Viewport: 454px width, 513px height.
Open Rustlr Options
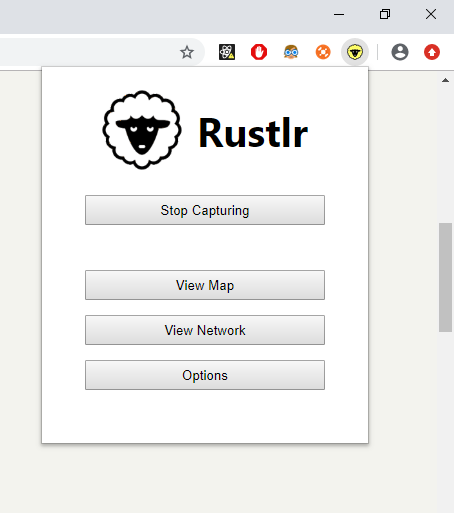tap(205, 375)
